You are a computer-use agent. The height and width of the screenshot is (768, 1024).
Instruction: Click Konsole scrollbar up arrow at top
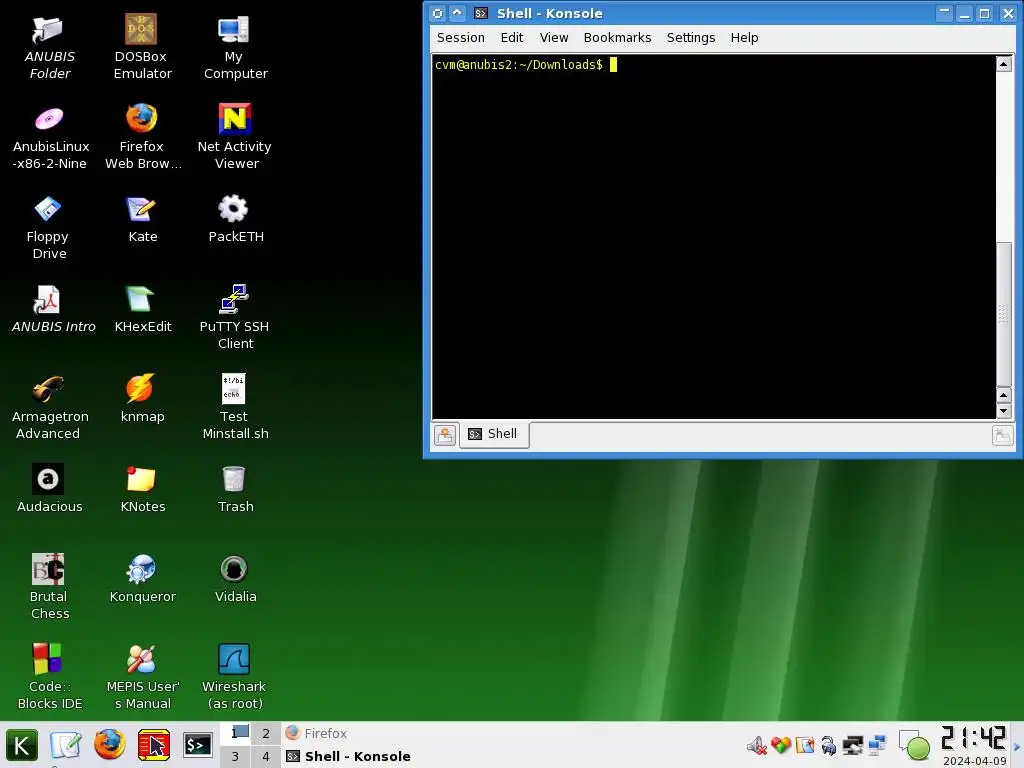pos(1004,64)
